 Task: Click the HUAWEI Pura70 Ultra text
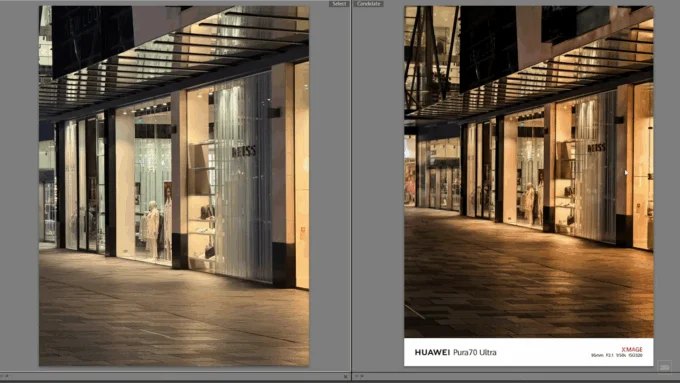click(455, 352)
